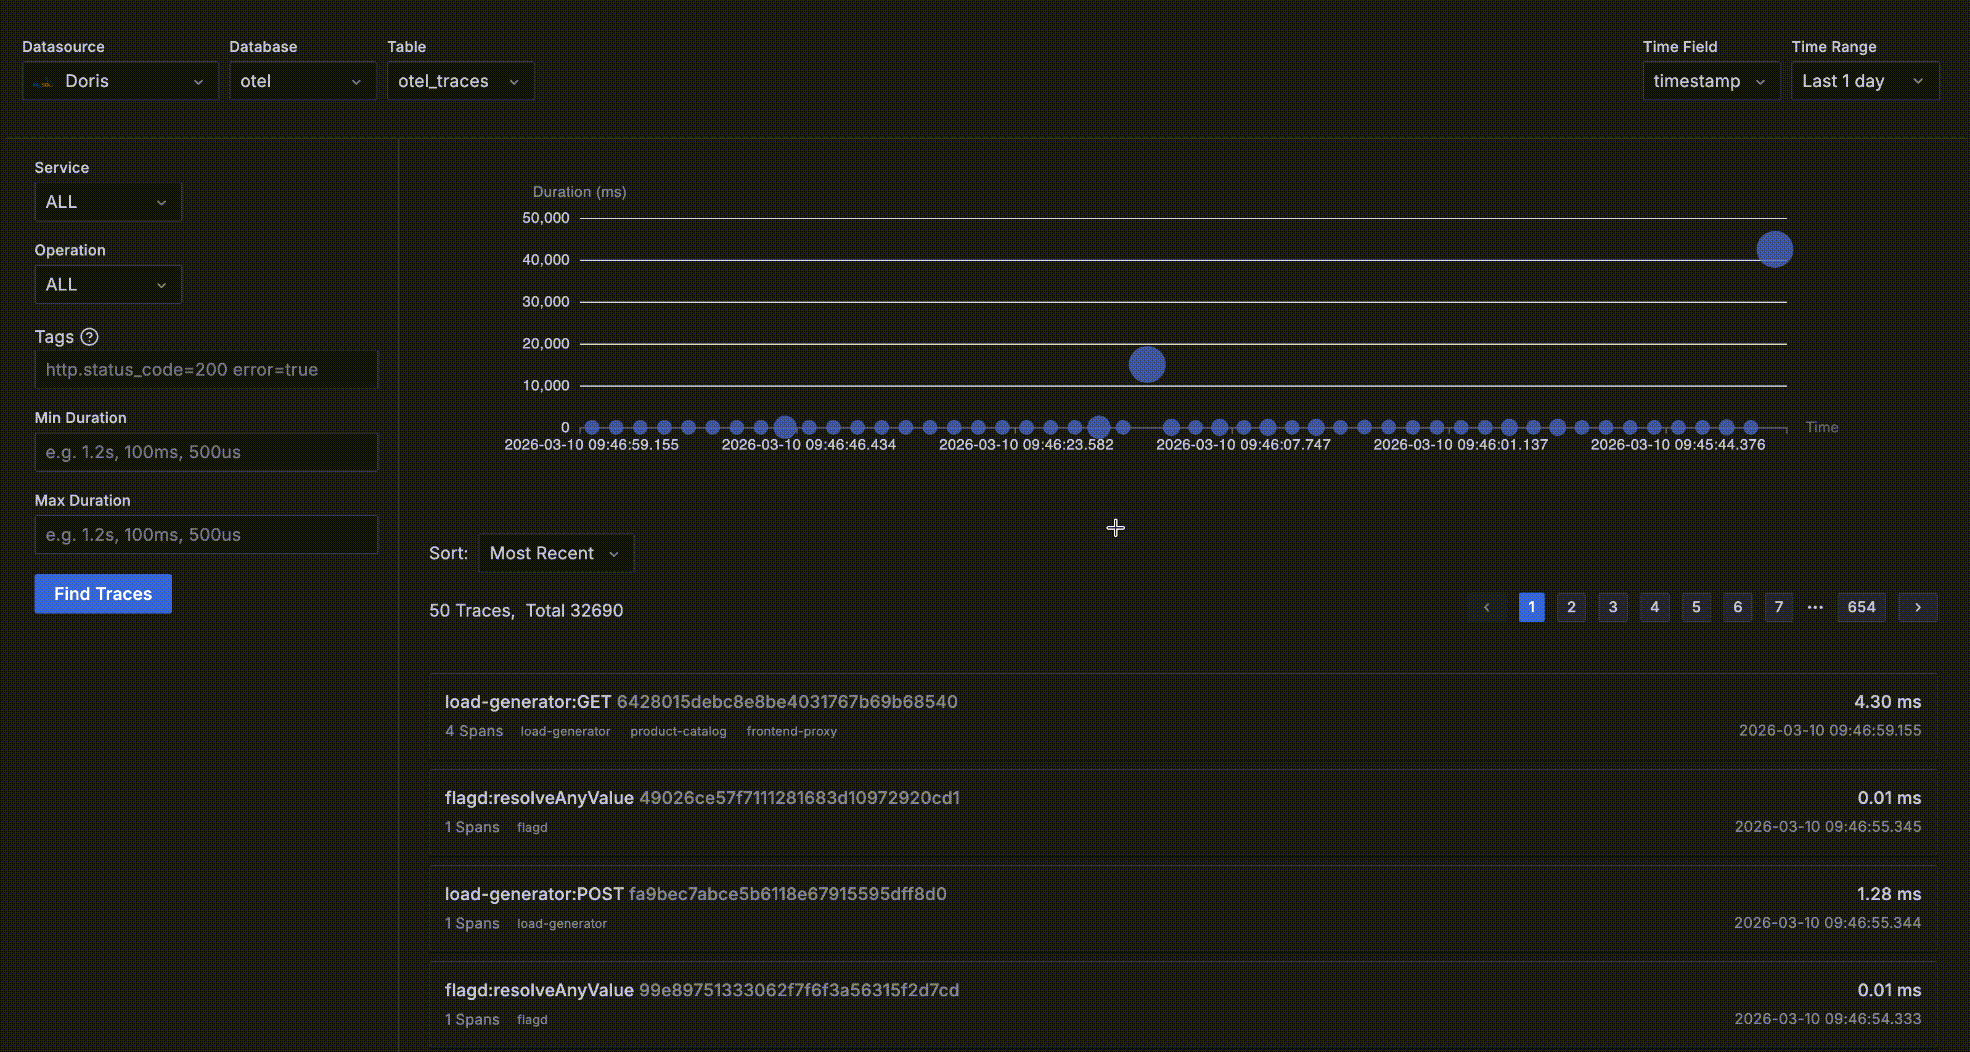Click the 4.30 ms duration value
Screen dimensions: 1970x1052
click(x=1887, y=702)
